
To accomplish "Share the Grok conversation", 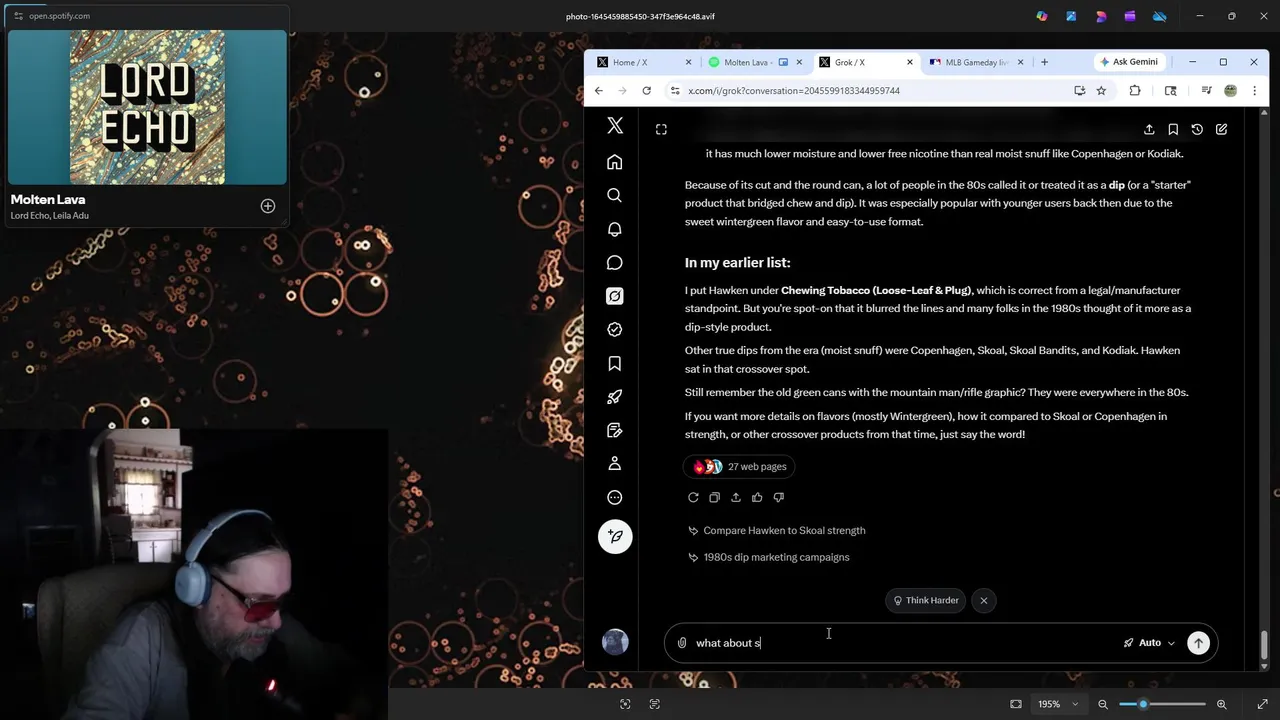I will 1149,129.
